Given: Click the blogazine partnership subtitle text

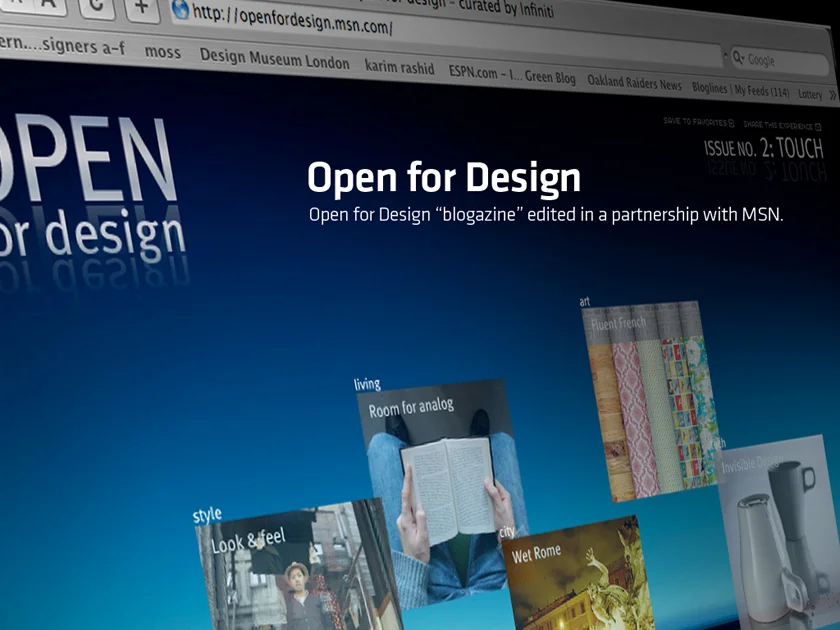Looking at the screenshot, I should coord(546,215).
